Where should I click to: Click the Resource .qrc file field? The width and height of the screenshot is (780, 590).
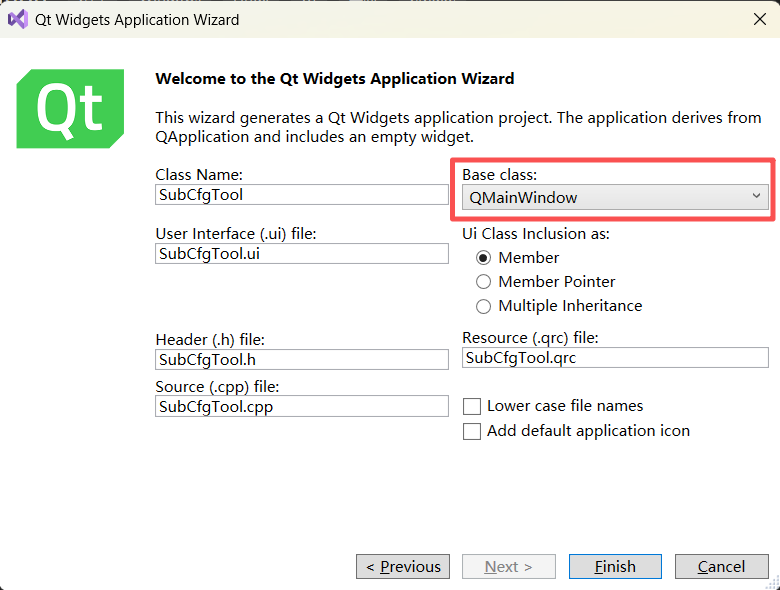[615, 358]
